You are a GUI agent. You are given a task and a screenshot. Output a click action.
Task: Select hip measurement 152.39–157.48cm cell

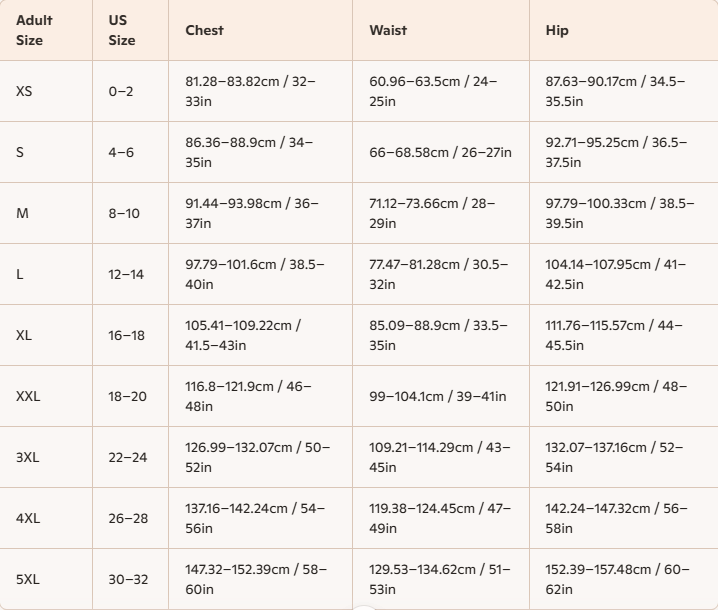point(617,579)
